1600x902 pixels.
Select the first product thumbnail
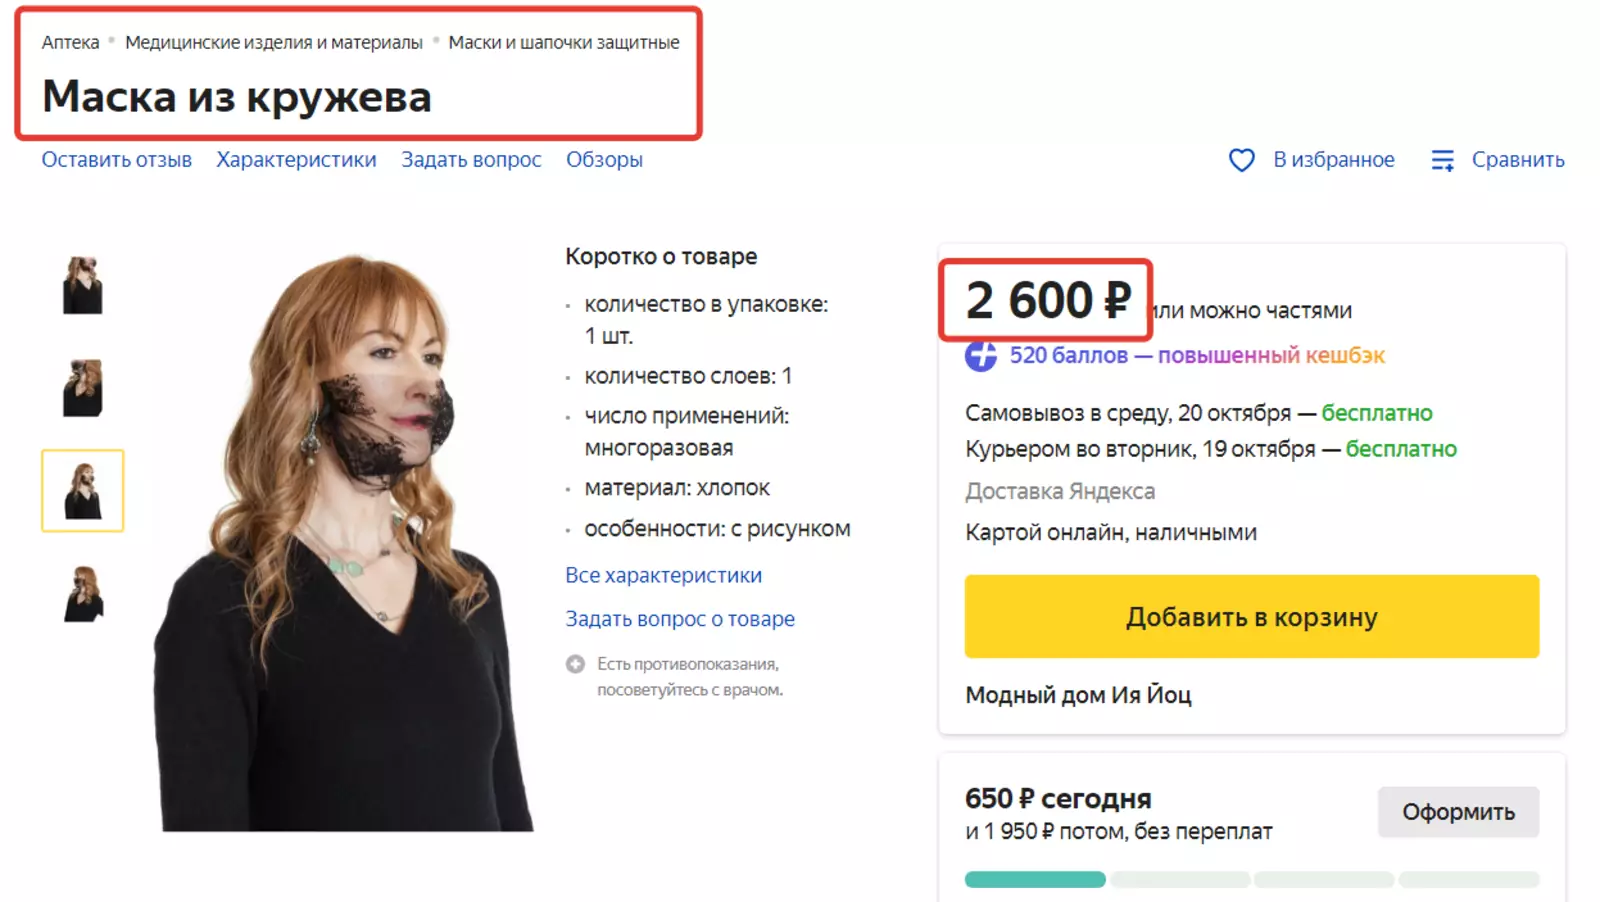(x=83, y=285)
